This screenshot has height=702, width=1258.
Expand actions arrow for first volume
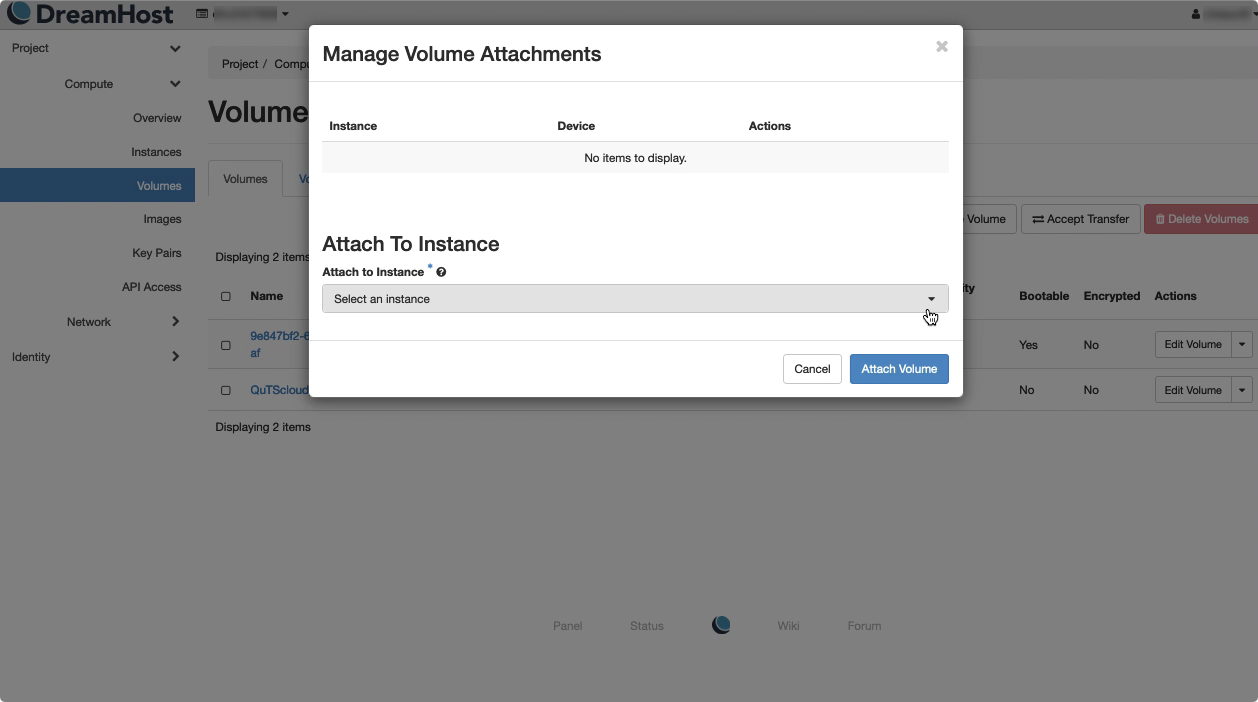pyautogui.click(x=1242, y=344)
